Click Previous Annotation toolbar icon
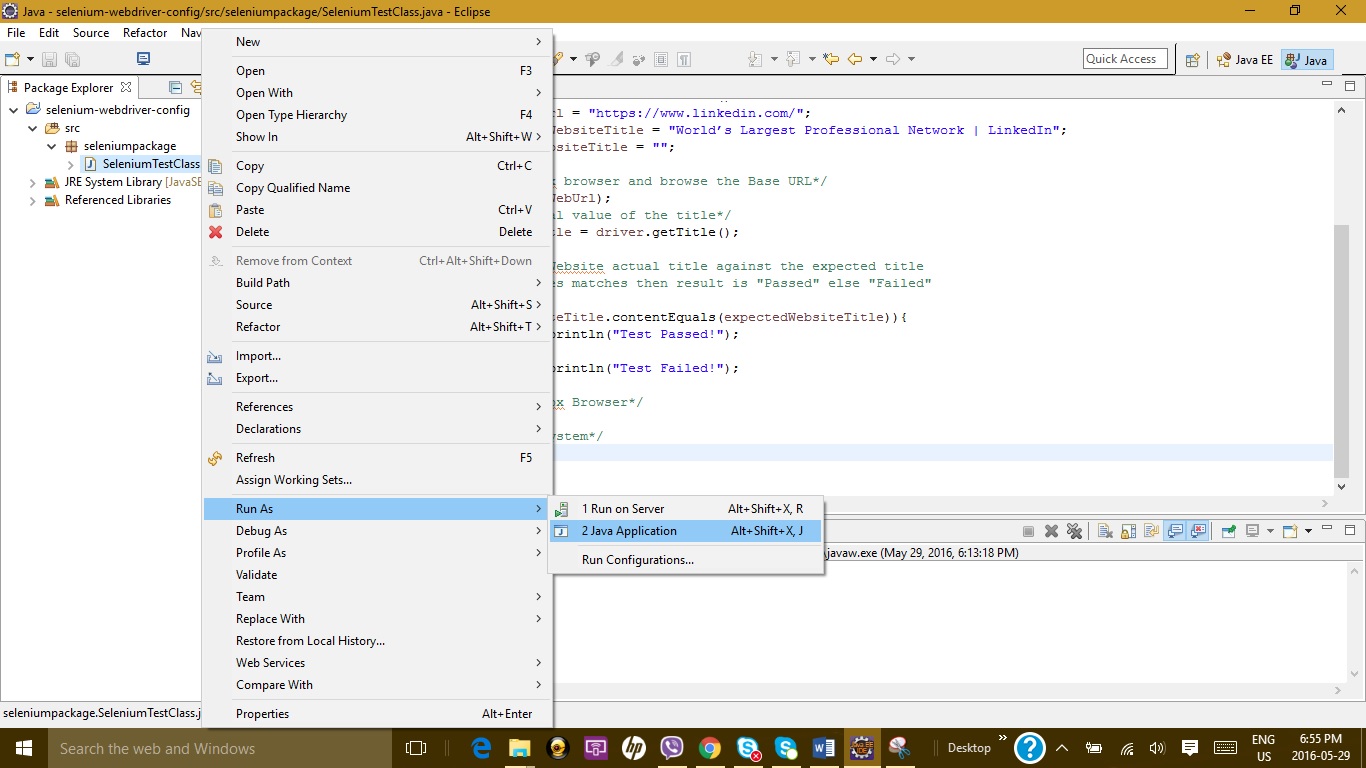 [793, 59]
